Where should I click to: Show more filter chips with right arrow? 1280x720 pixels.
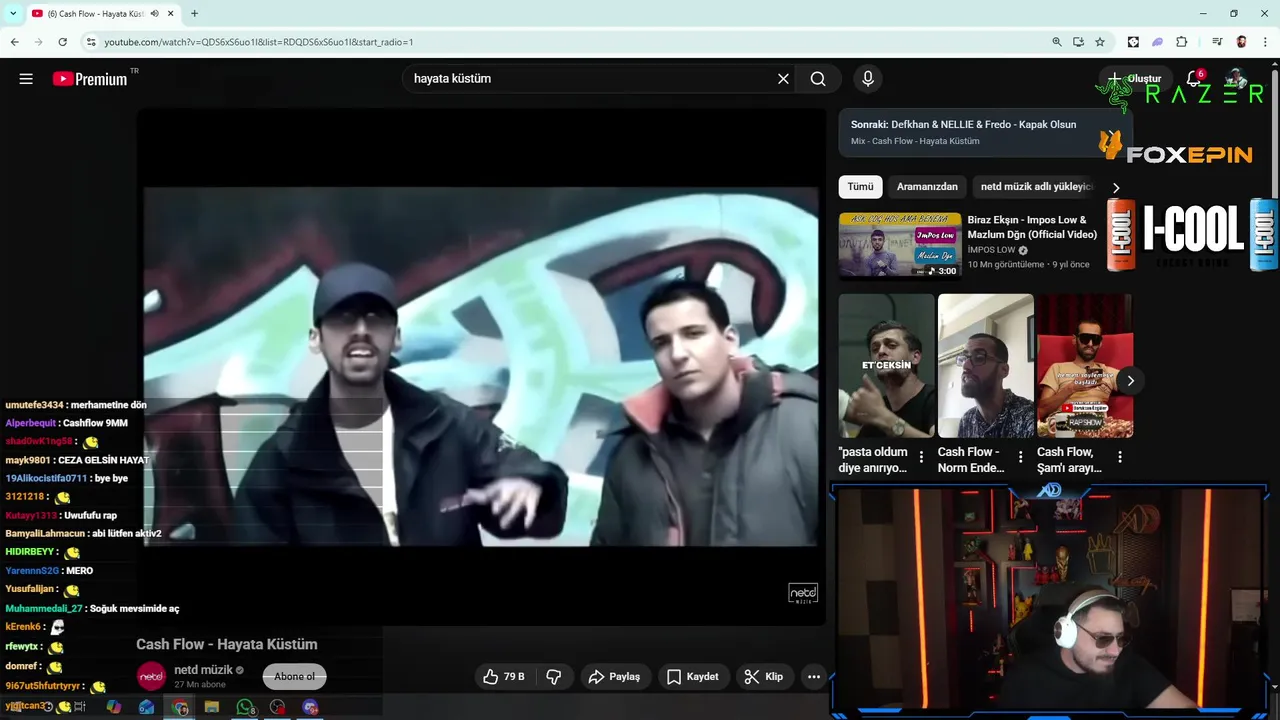[1116, 187]
